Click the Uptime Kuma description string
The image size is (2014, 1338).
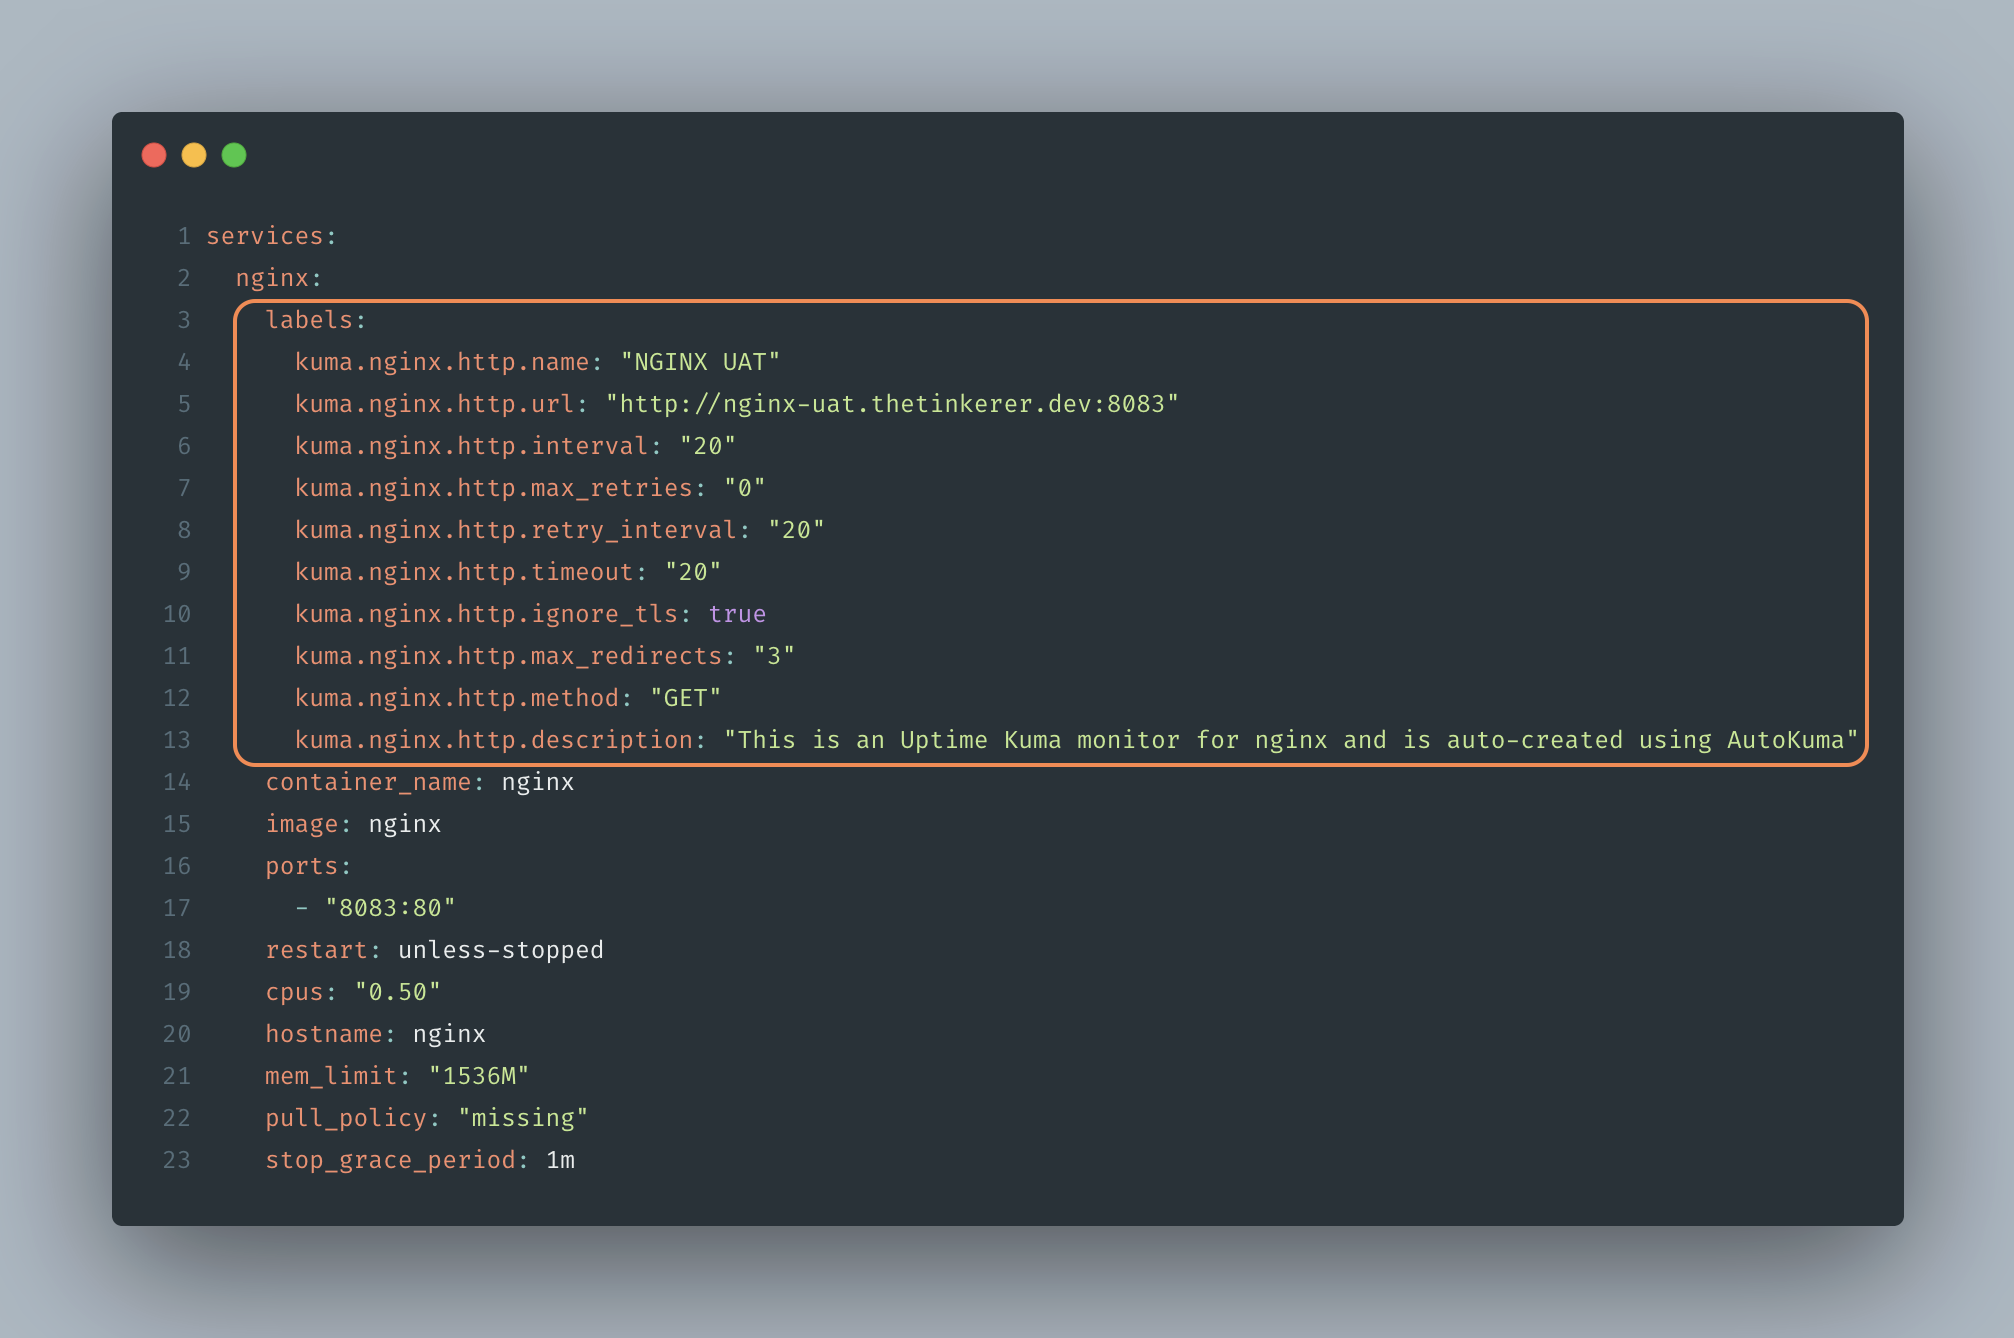pos(1290,740)
